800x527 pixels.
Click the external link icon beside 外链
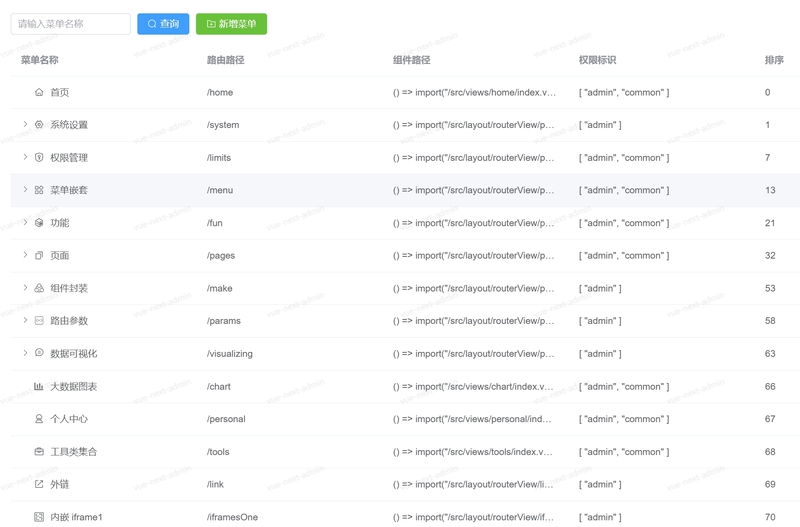pos(39,484)
